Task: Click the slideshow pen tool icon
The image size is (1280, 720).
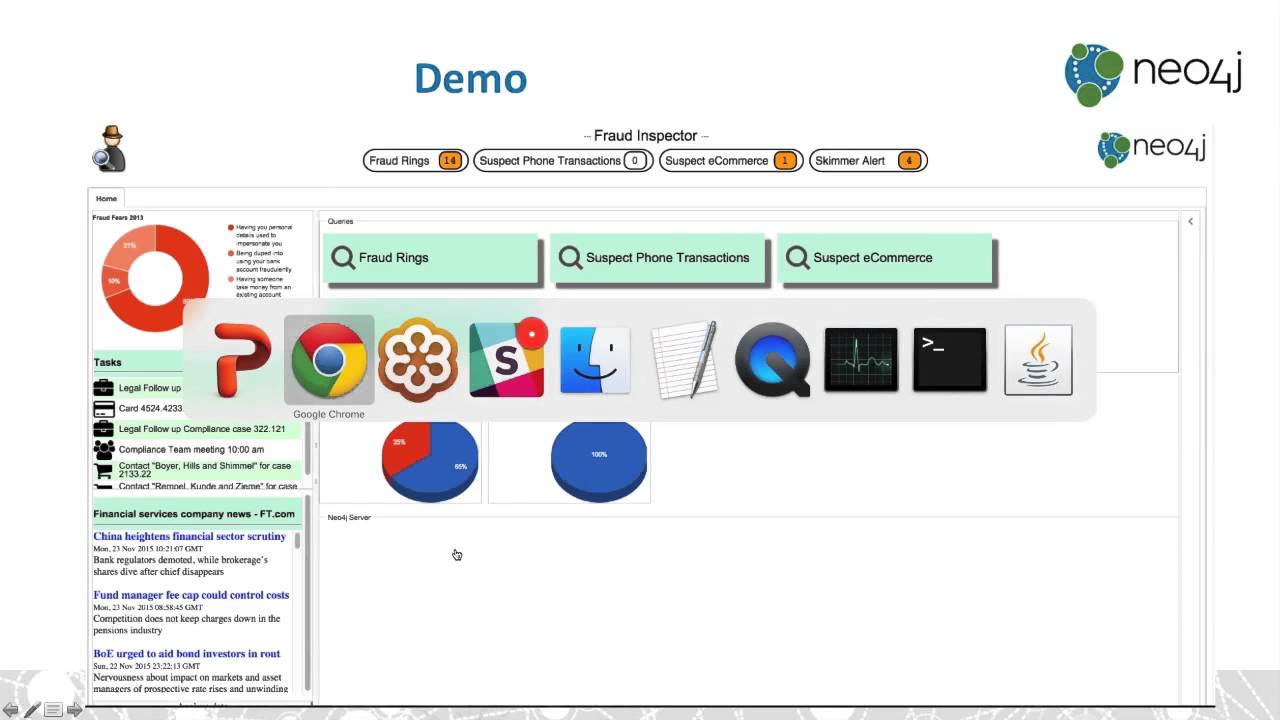Action: coord(32,710)
